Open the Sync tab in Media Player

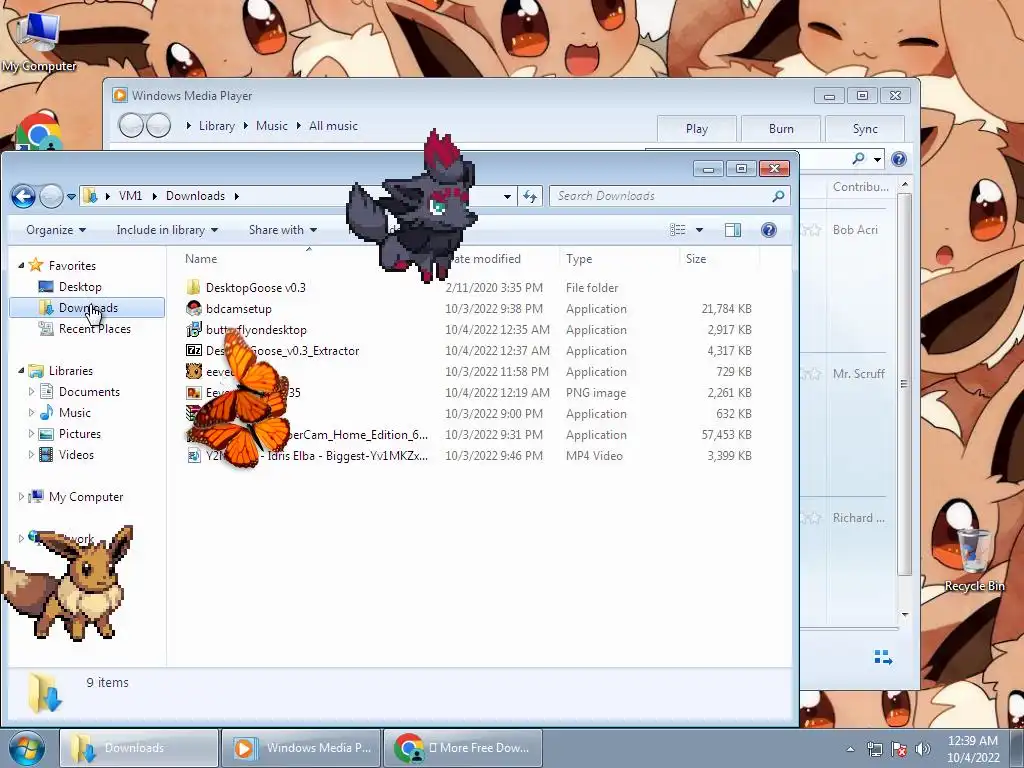click(x=865, y=129)
